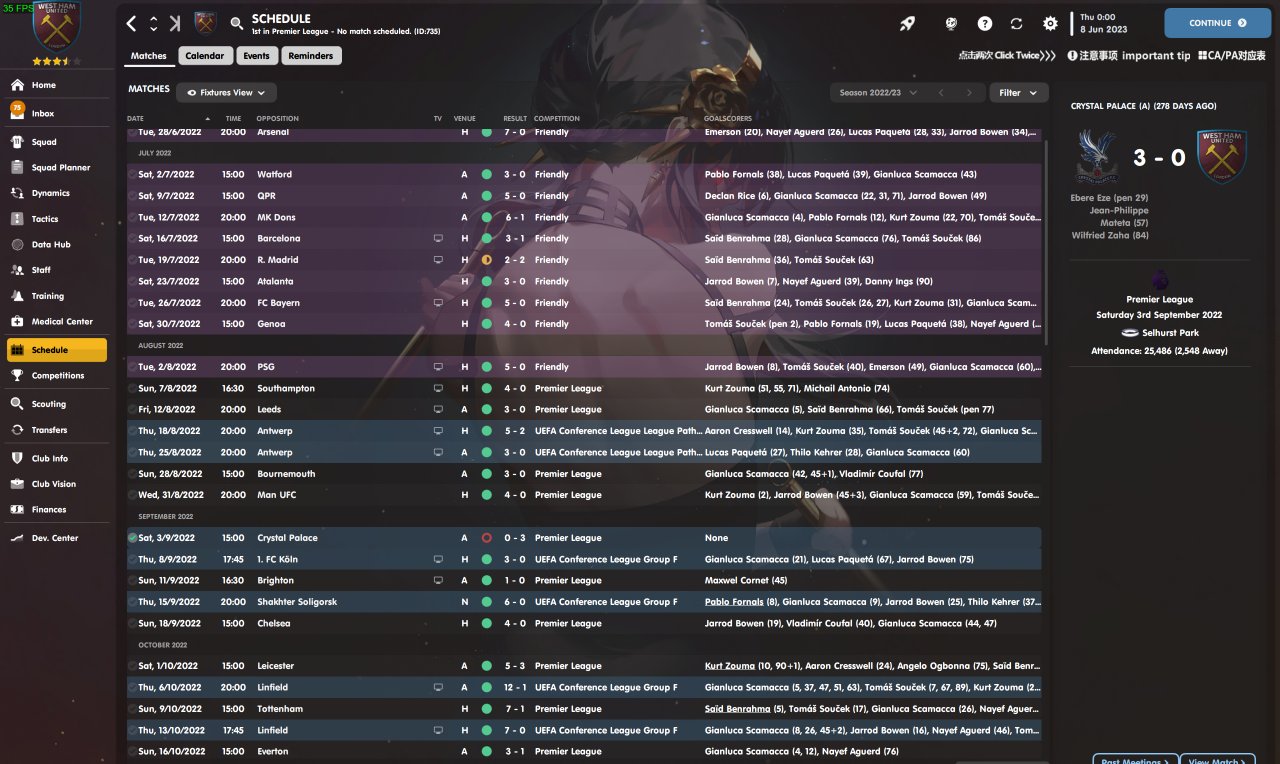Screen dimensions: 1280x764
Task: Open the Filter dropdown
Action: tap(1019, 93)
